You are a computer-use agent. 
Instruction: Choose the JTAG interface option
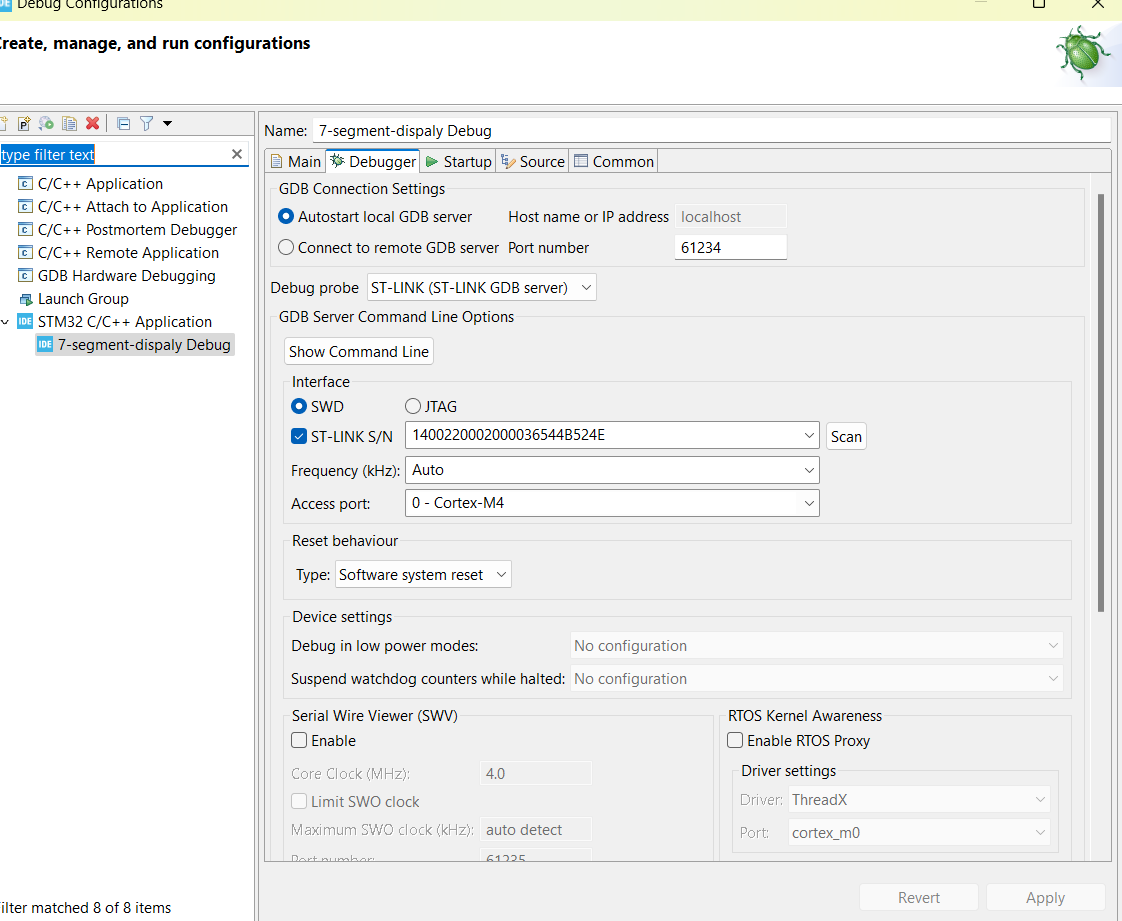click(413, 407)
